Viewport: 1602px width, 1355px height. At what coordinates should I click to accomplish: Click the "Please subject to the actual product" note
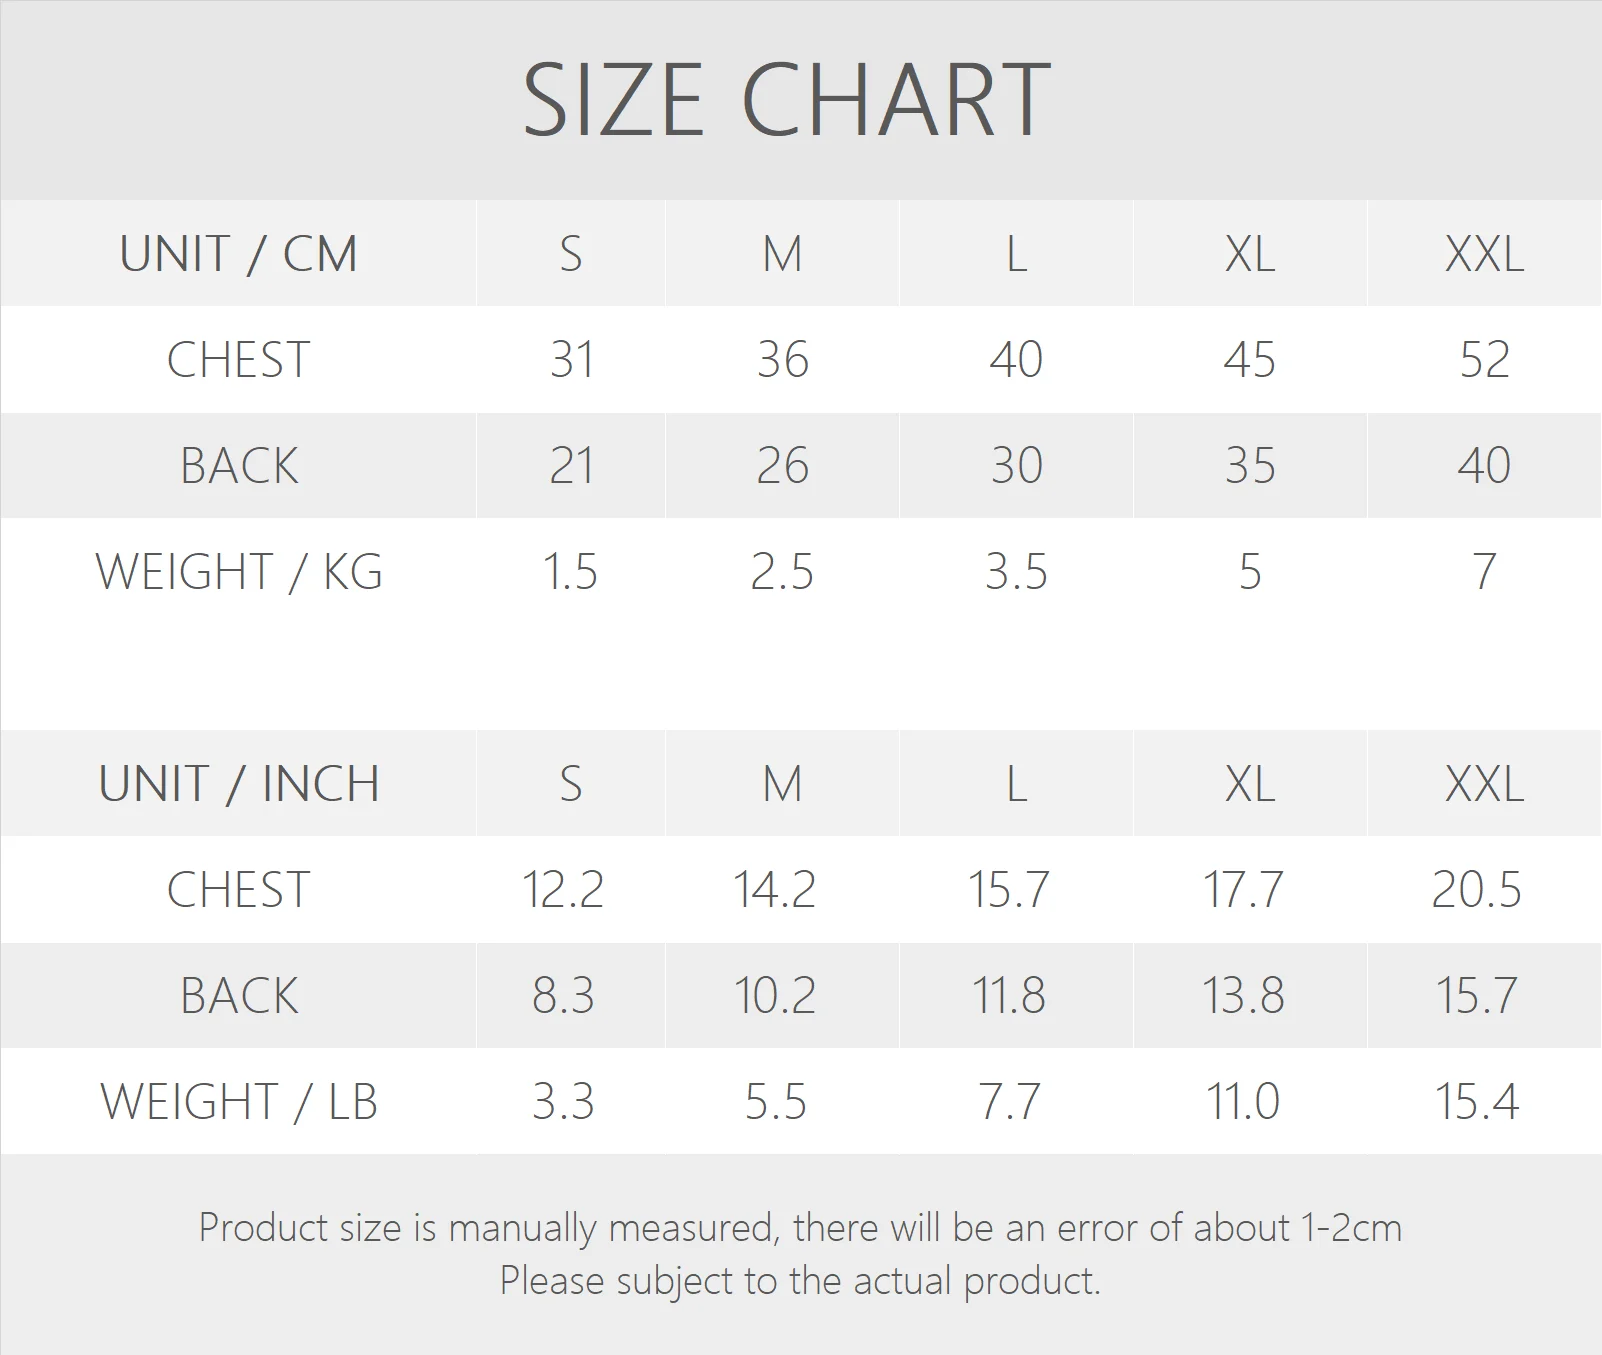(800, 1281)
